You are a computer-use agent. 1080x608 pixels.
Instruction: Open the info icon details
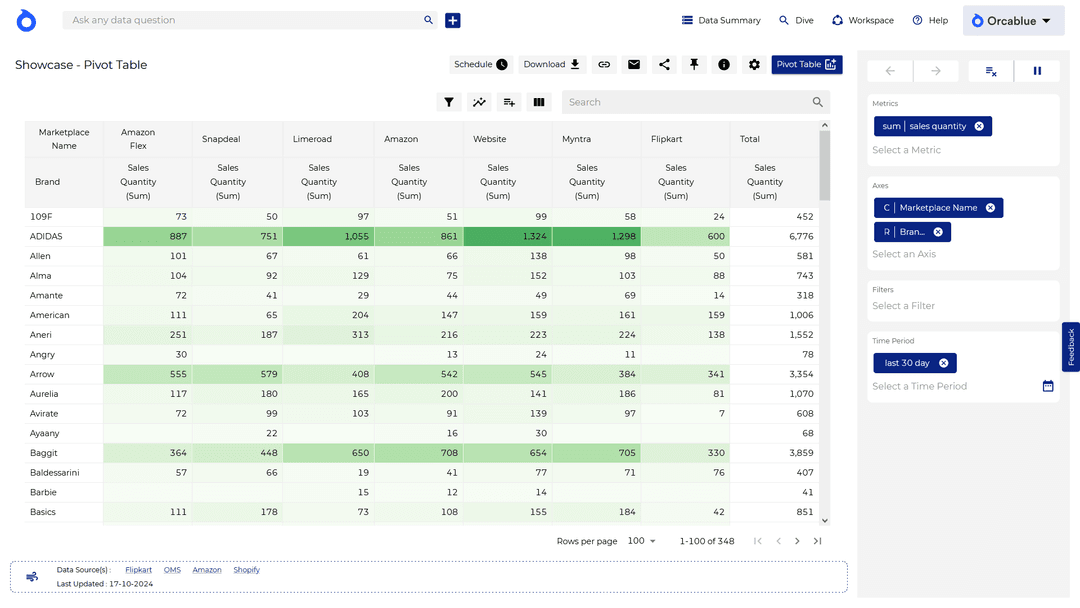tap(724, 65)
